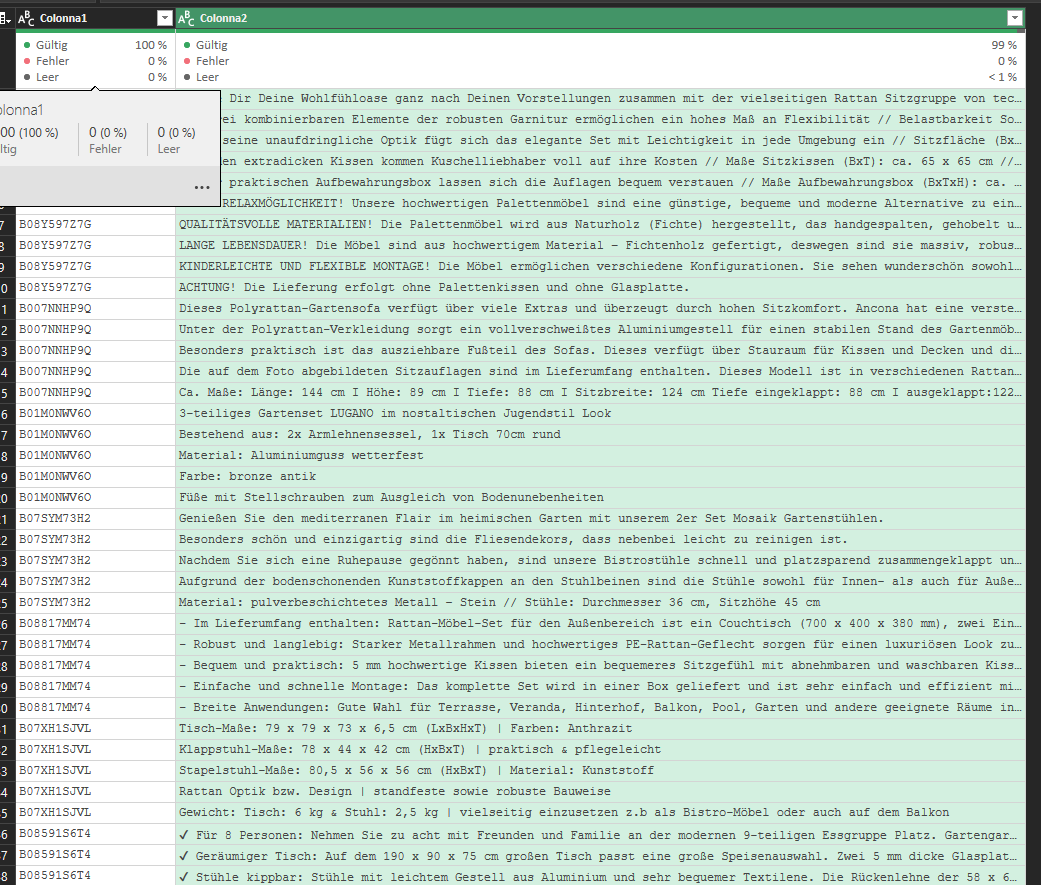Select 'Genießen Sie den mediterranen Flair' cell

pyautogui.click(x=600, y=519)
